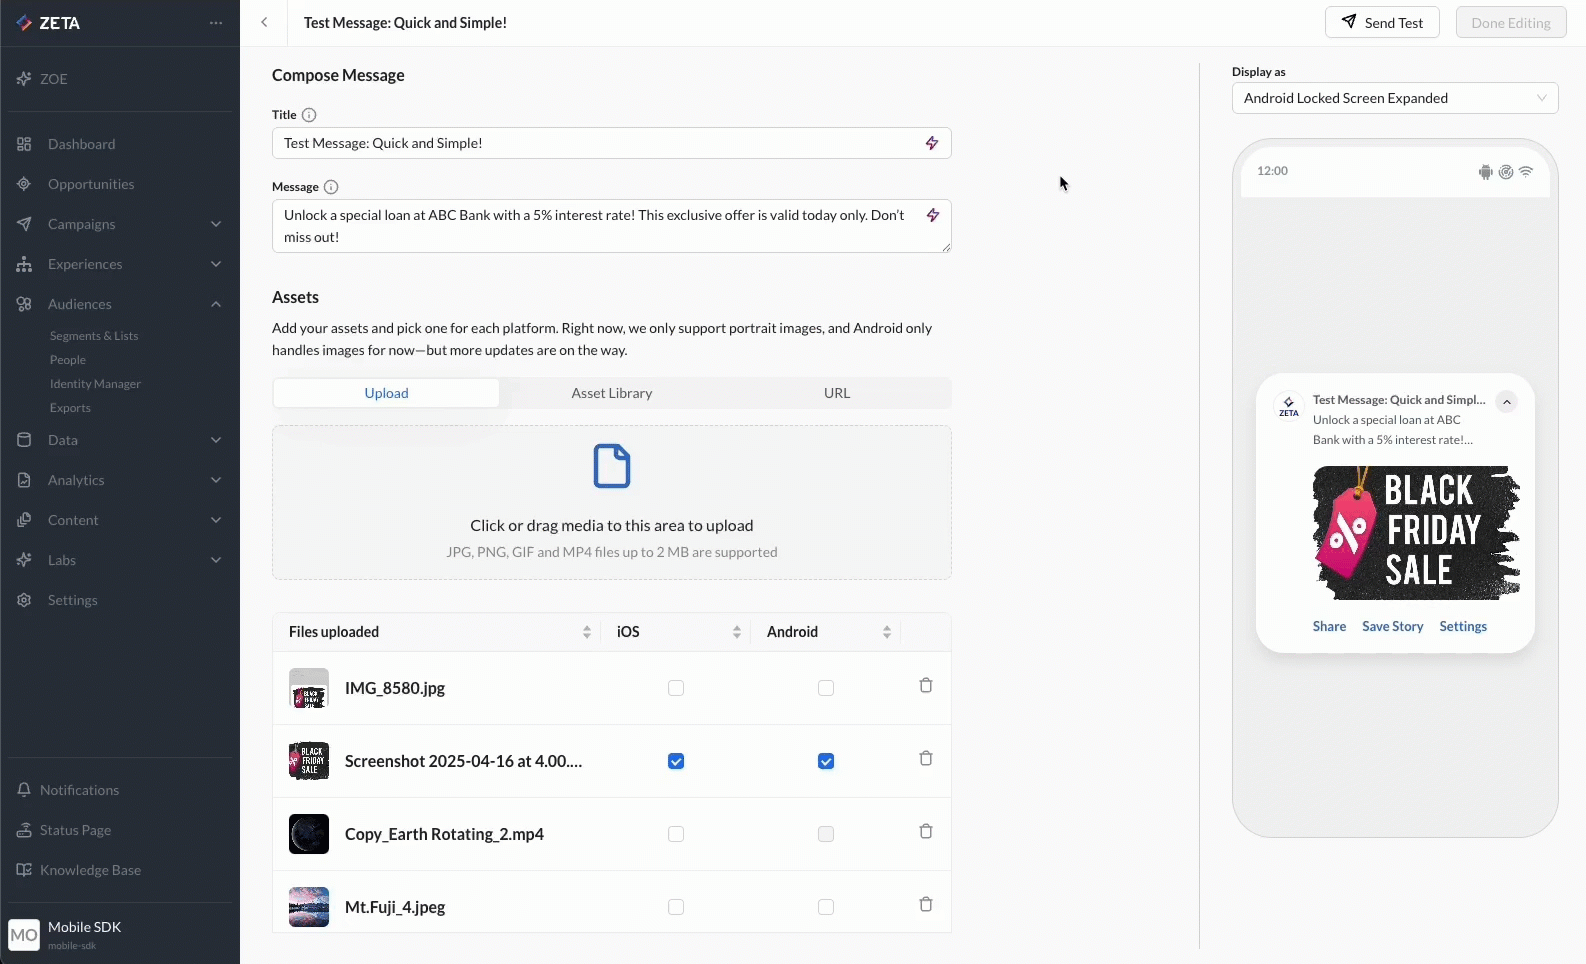1586x964 pixels.
Task: Select the URL tab
Action: click(x=836, y=393)
